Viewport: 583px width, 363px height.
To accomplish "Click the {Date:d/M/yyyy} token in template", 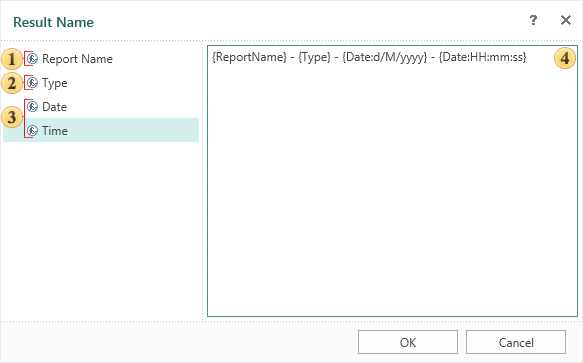I will (384, 57).
